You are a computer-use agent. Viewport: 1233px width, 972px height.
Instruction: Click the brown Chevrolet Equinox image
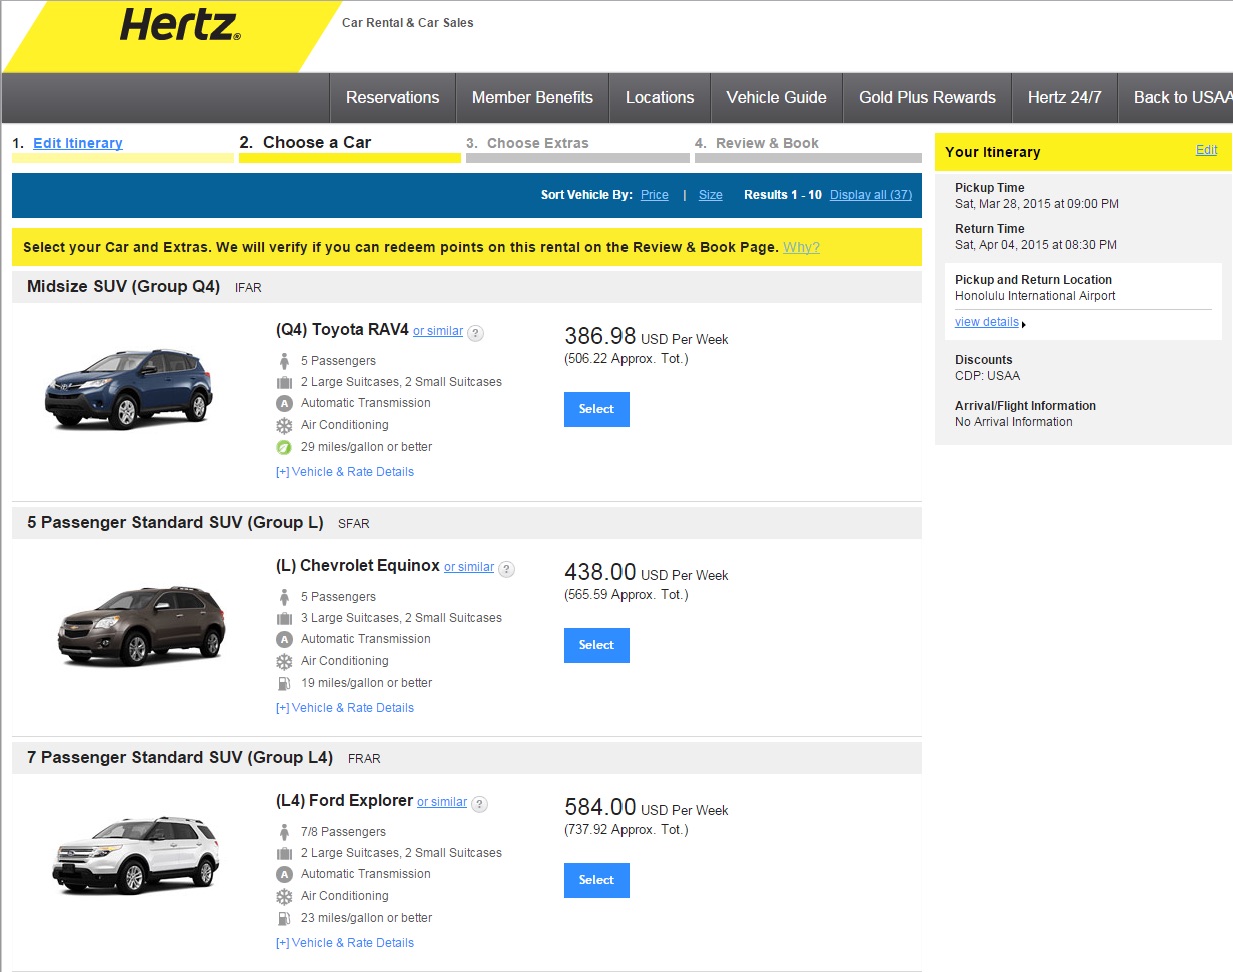(141, 626)
